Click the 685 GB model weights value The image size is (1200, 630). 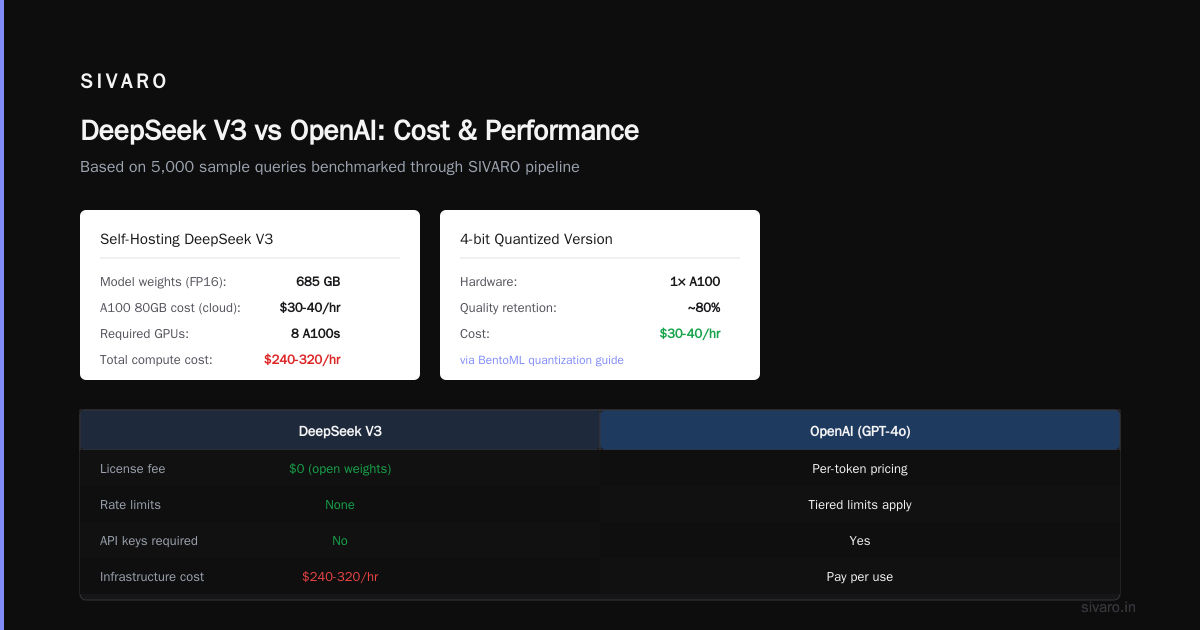pos(318,281)
